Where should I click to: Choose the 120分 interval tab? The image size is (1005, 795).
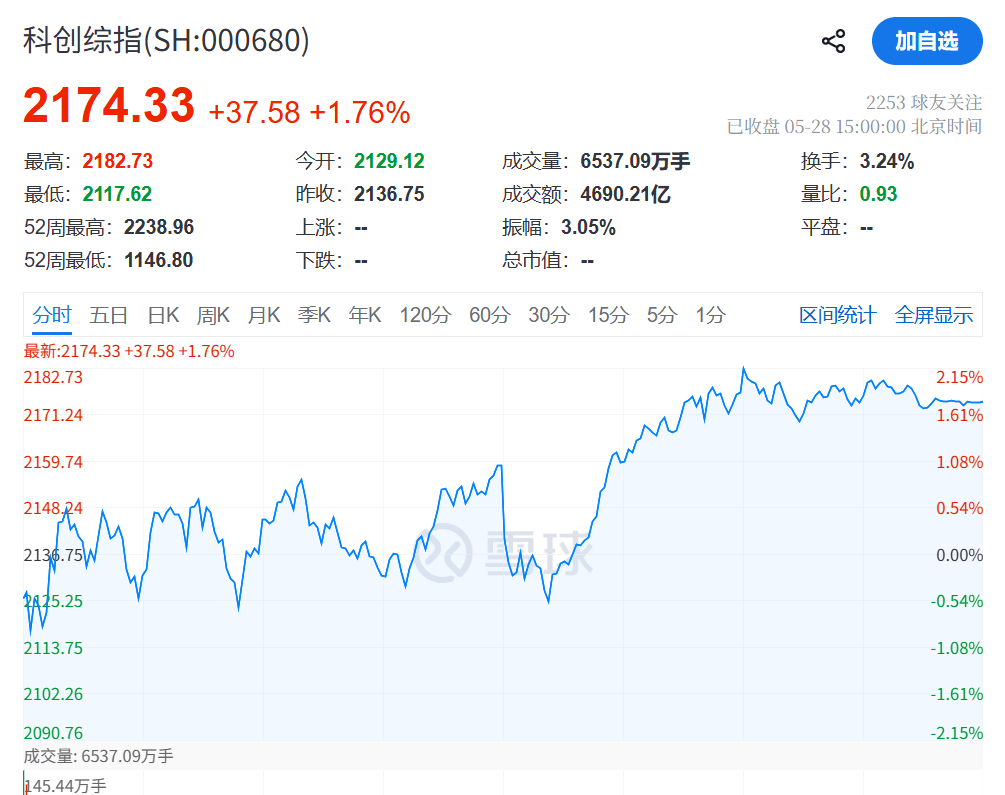tap(426, 315)
